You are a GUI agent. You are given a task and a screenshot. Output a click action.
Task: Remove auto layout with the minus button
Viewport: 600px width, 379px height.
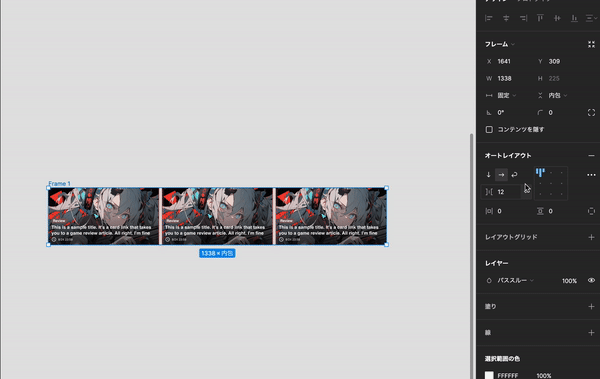point(591,156)
